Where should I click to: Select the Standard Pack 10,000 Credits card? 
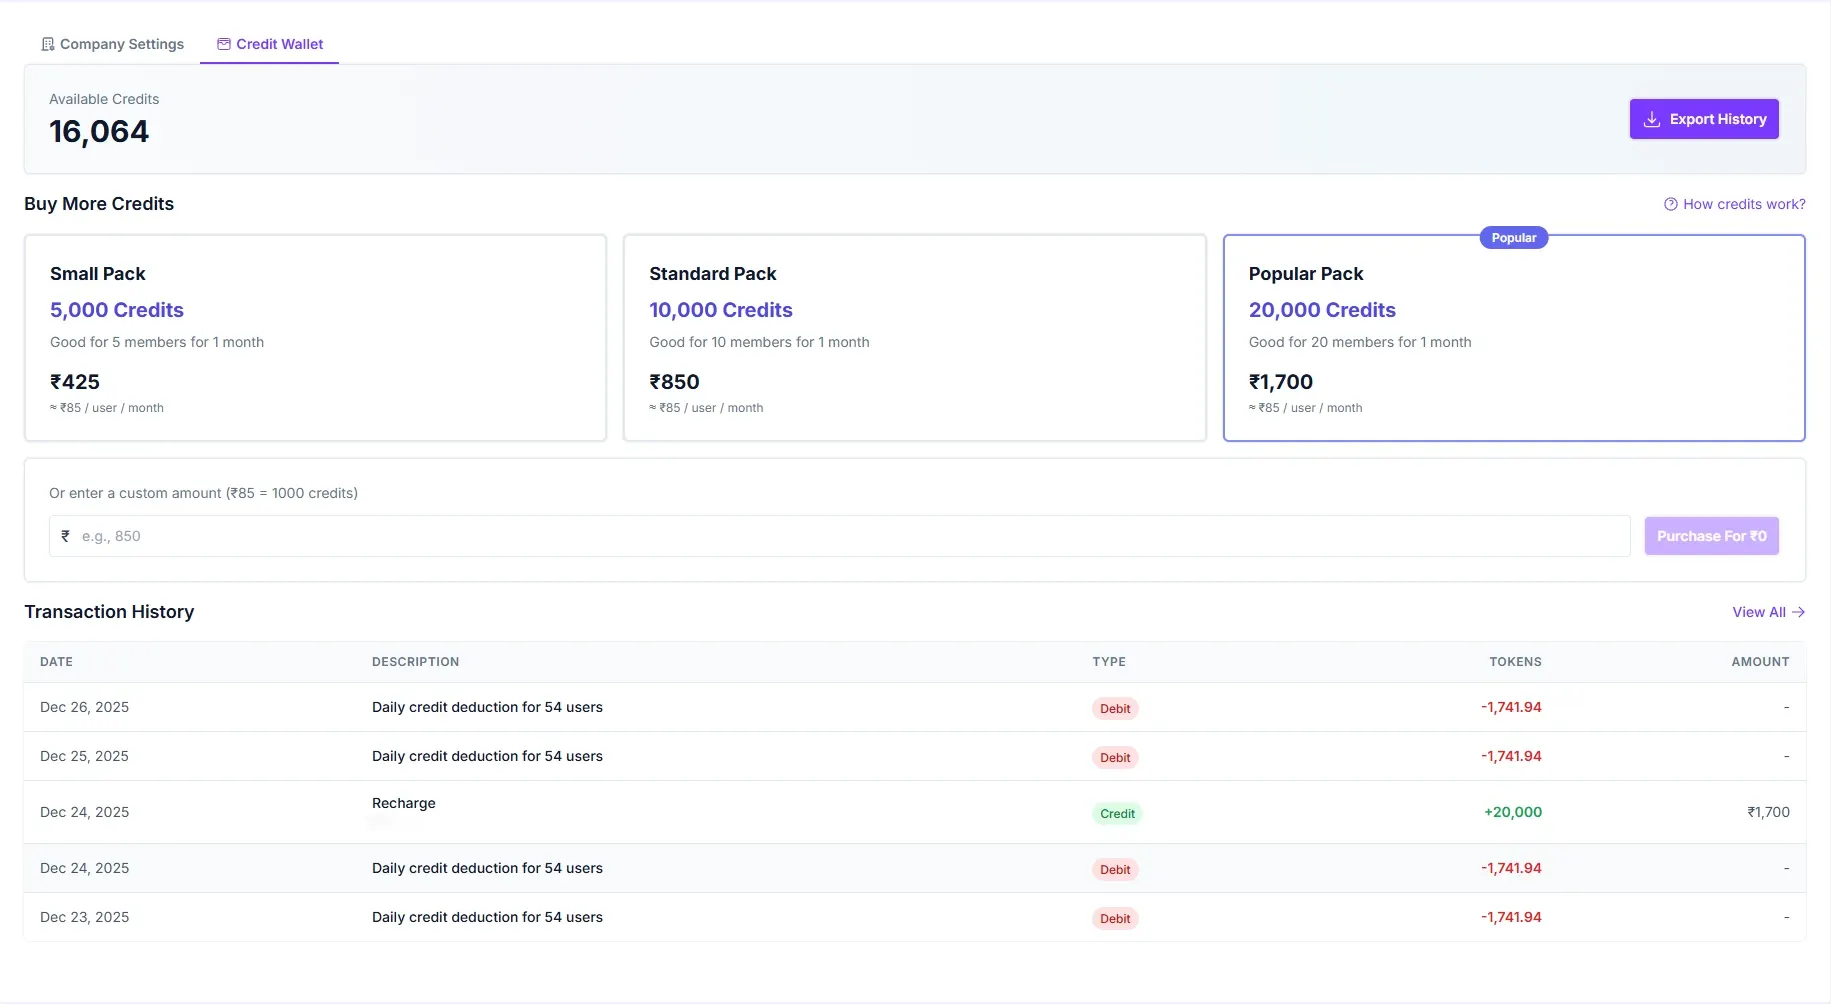(914, 337)
